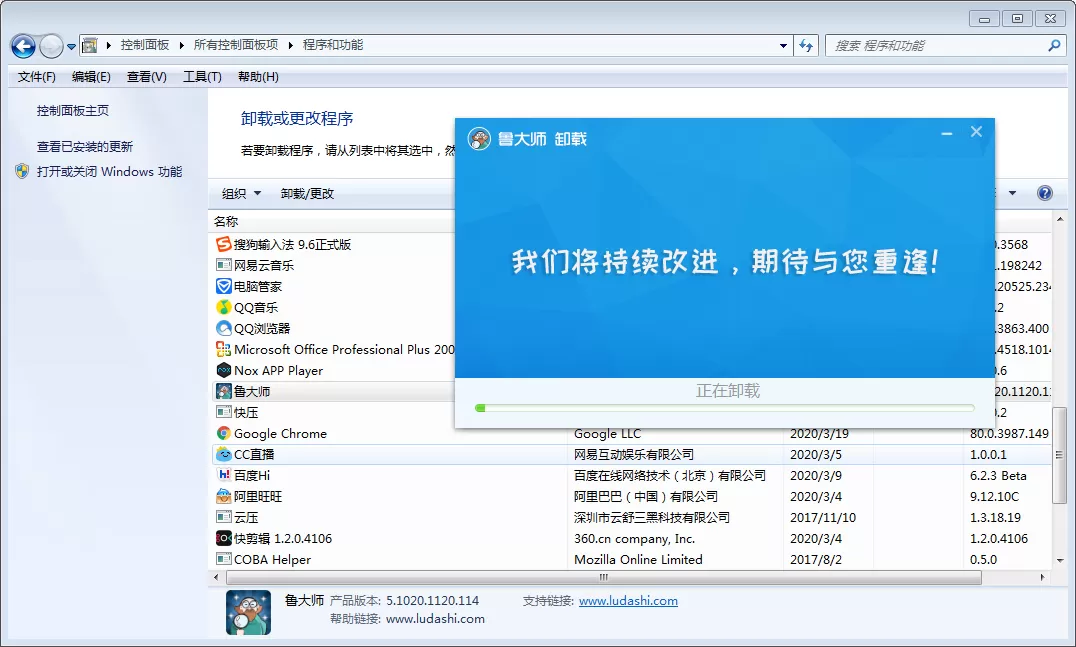
Task: Maximize the Control Panel window
Action: (1017, 19)
